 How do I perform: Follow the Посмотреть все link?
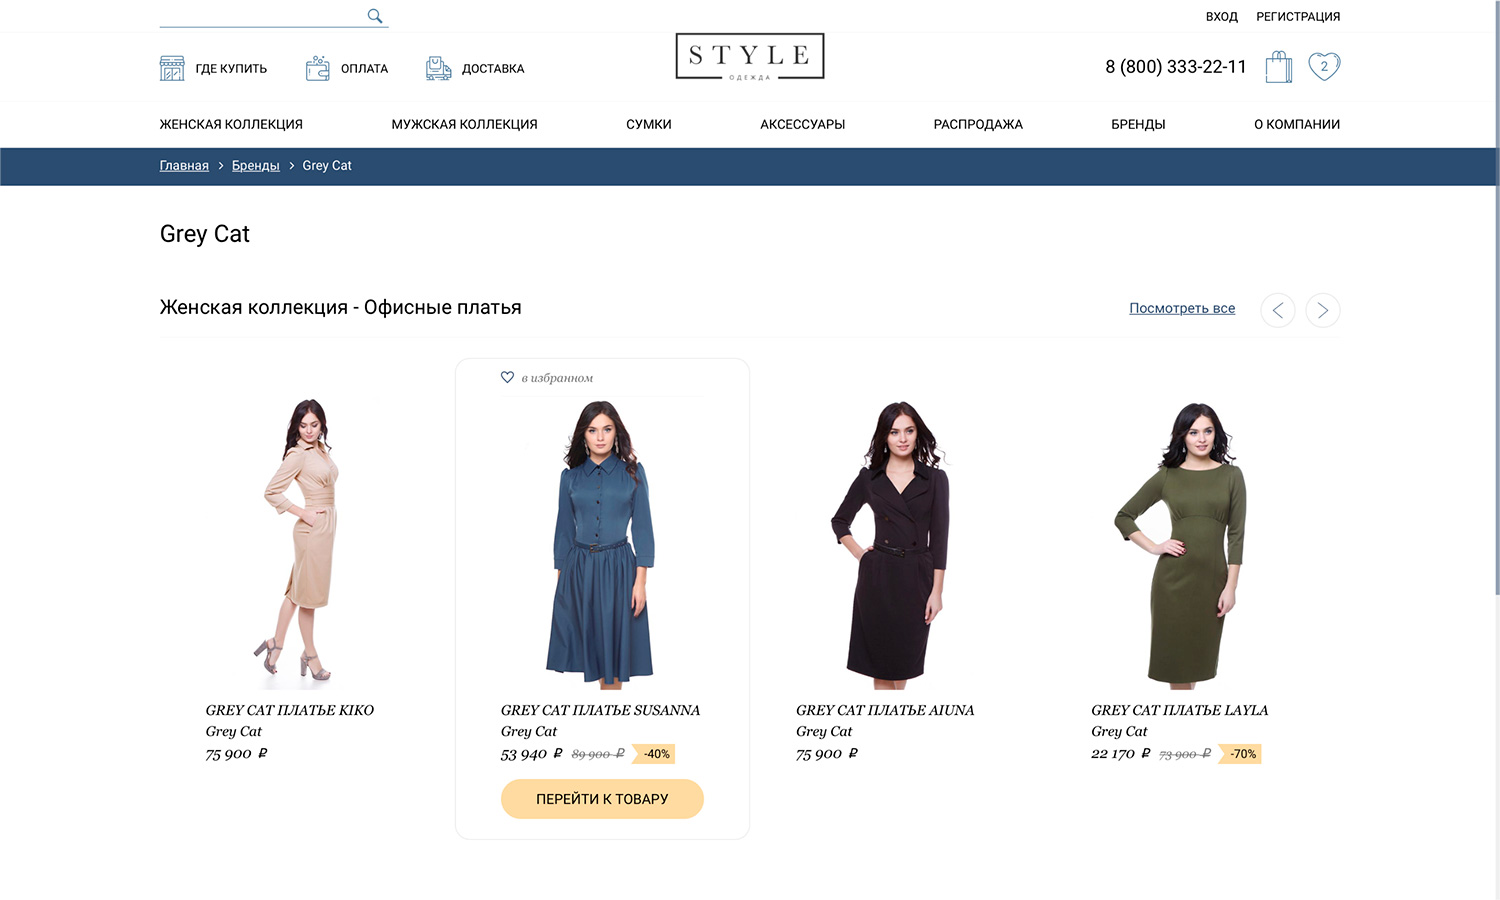pyautogui.click(x=1181, y=308)
